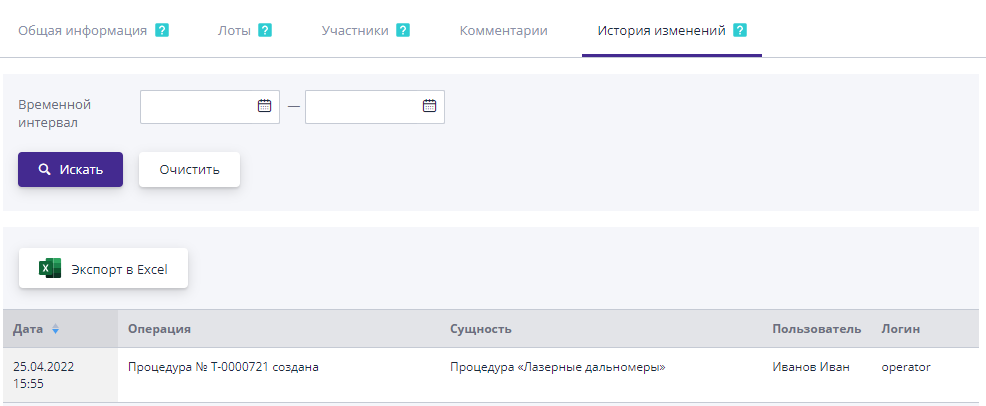
Task: Click the help icon beside Участники
Action: pos(403,30)
